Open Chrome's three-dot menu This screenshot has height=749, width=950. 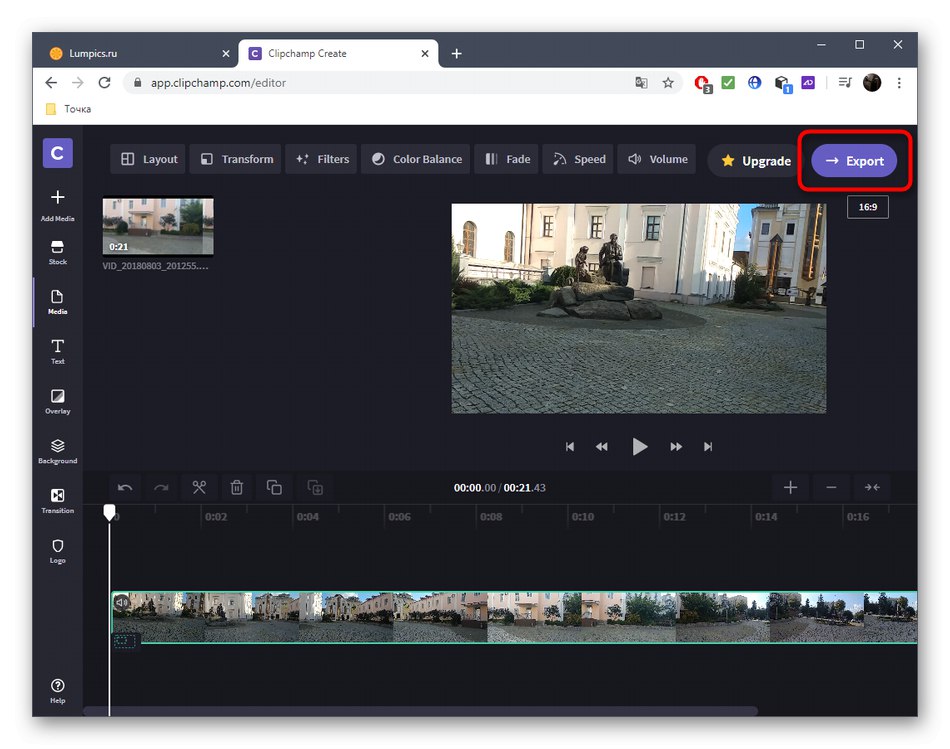899,83
